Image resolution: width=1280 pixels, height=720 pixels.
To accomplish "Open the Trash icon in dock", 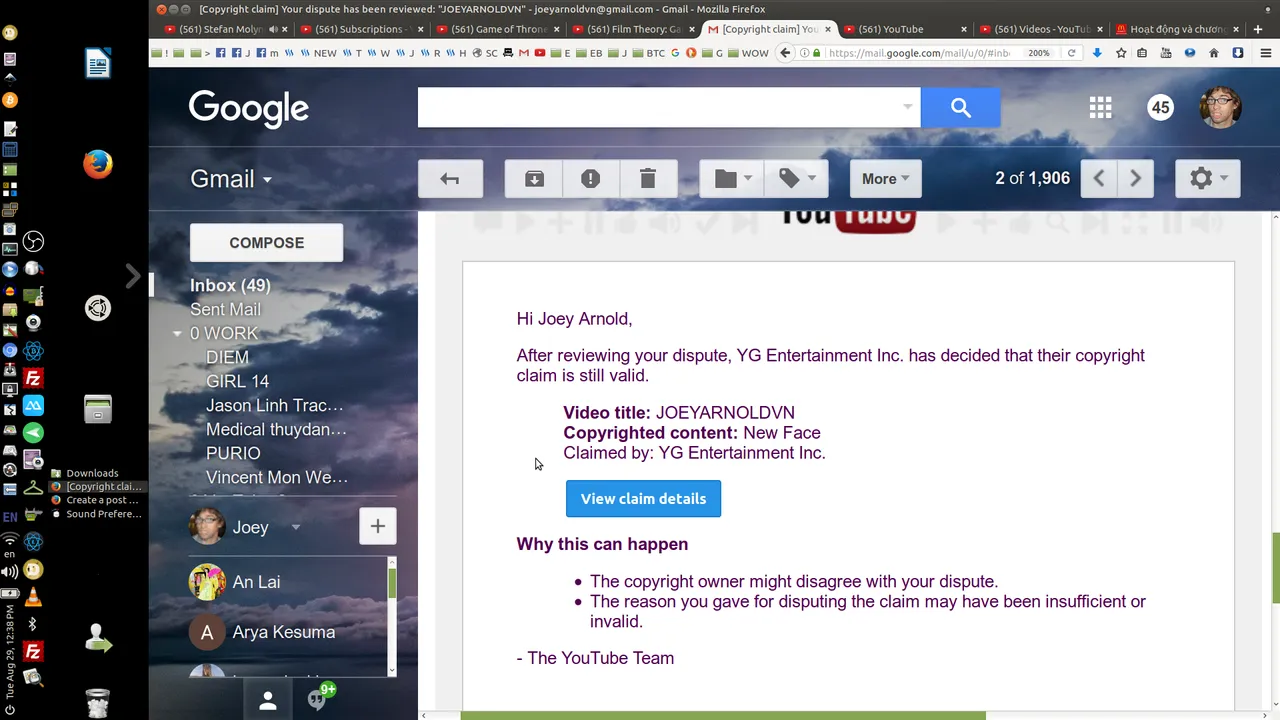I will (x=97, y=704).
